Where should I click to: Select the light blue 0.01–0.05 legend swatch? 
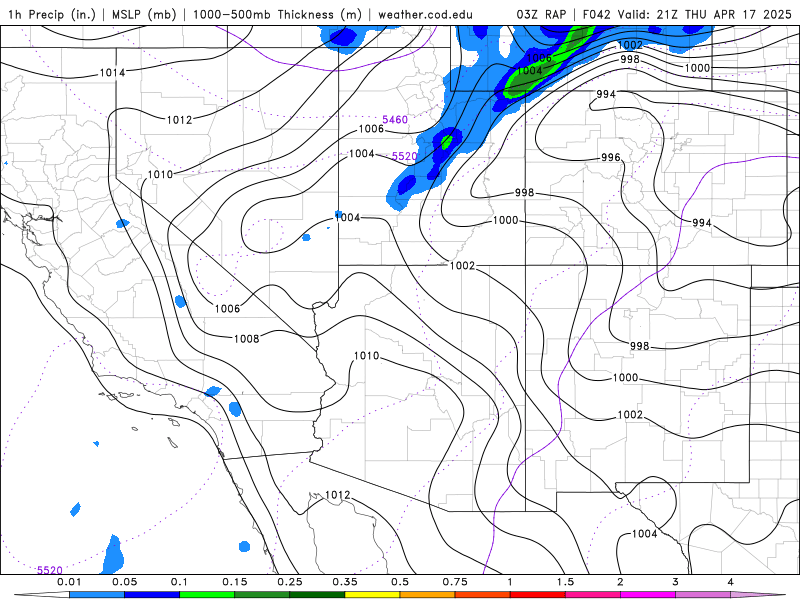[97, 595]
